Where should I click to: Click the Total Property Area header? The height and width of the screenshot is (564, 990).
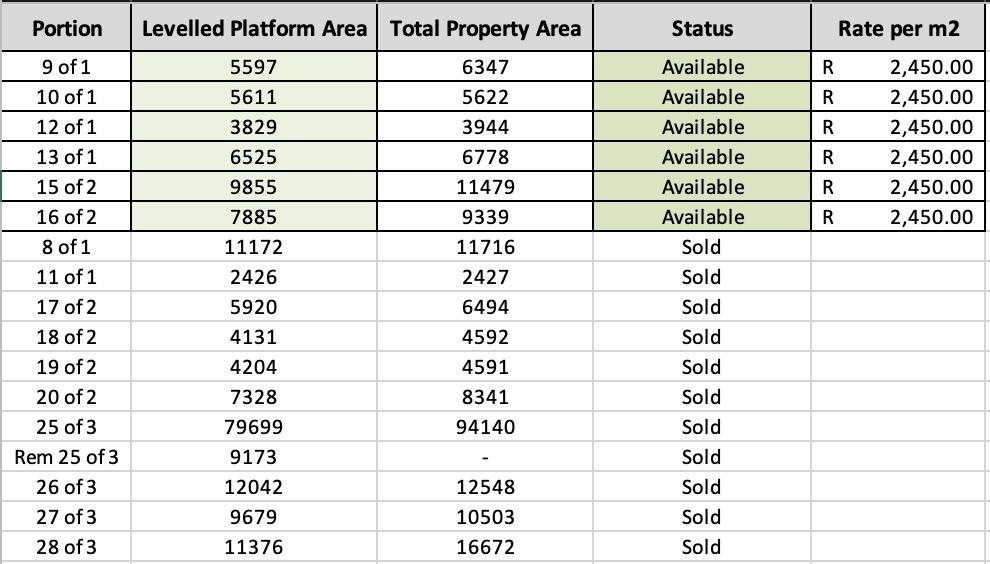[485, 28]
